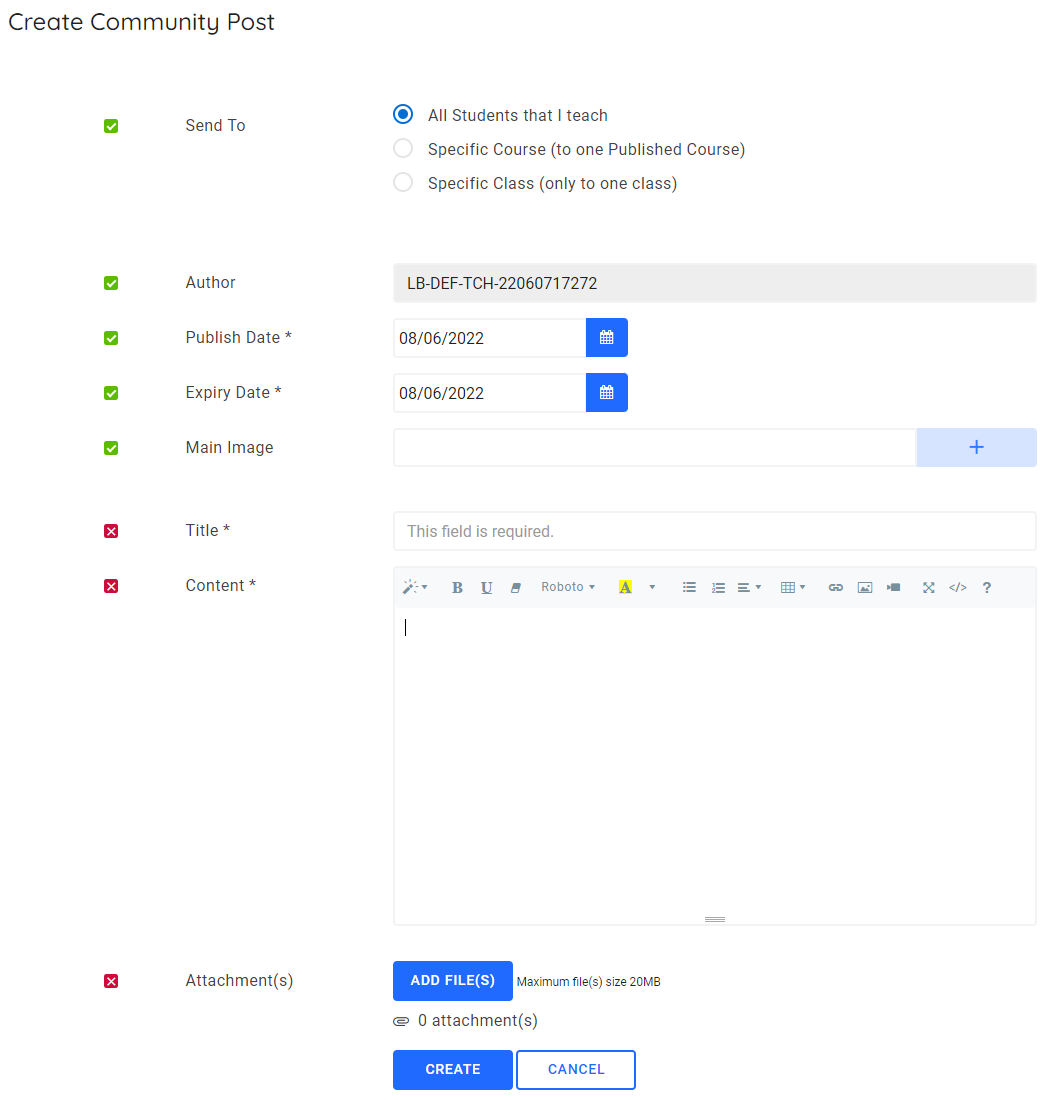Open the Roboto font family dropdown
Viewport: 1056px width, 1100px height.
567,587
